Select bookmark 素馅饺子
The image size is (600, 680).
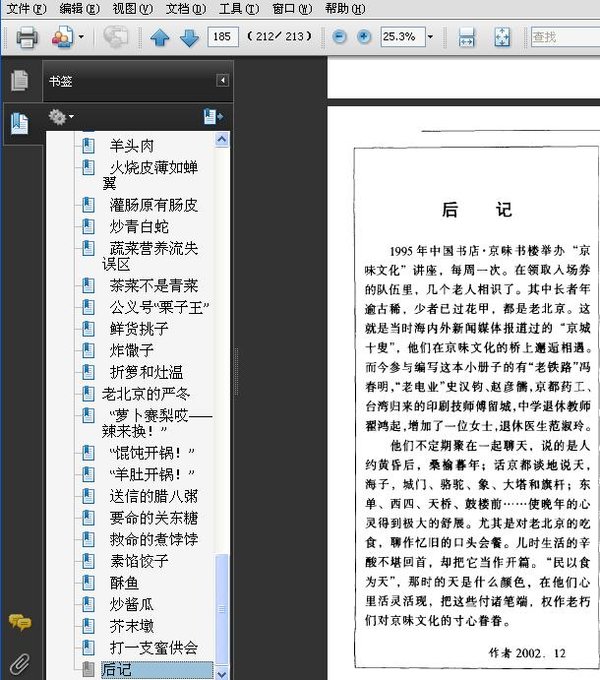139,561
